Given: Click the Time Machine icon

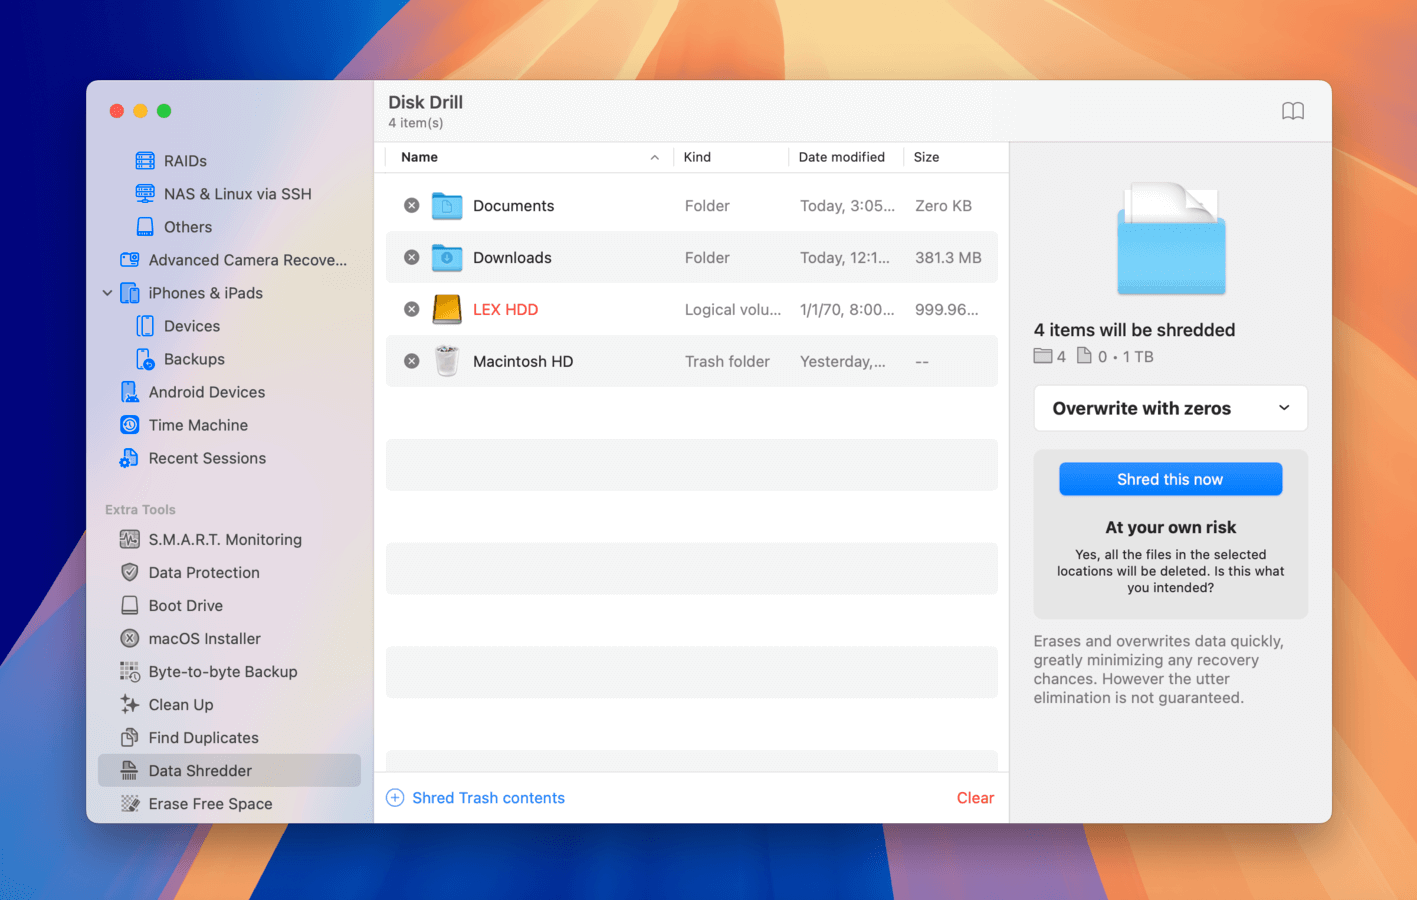Looking at the screenshot, I should [x=130, y=425].
